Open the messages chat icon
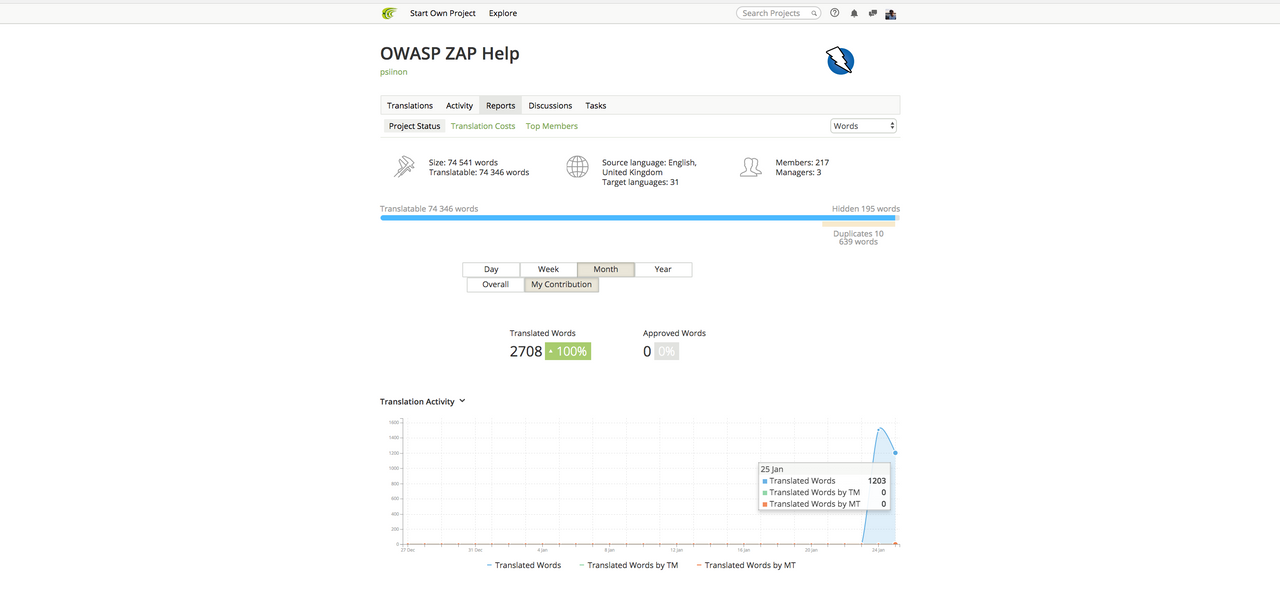1280x600 pixels. click(873, 13)
